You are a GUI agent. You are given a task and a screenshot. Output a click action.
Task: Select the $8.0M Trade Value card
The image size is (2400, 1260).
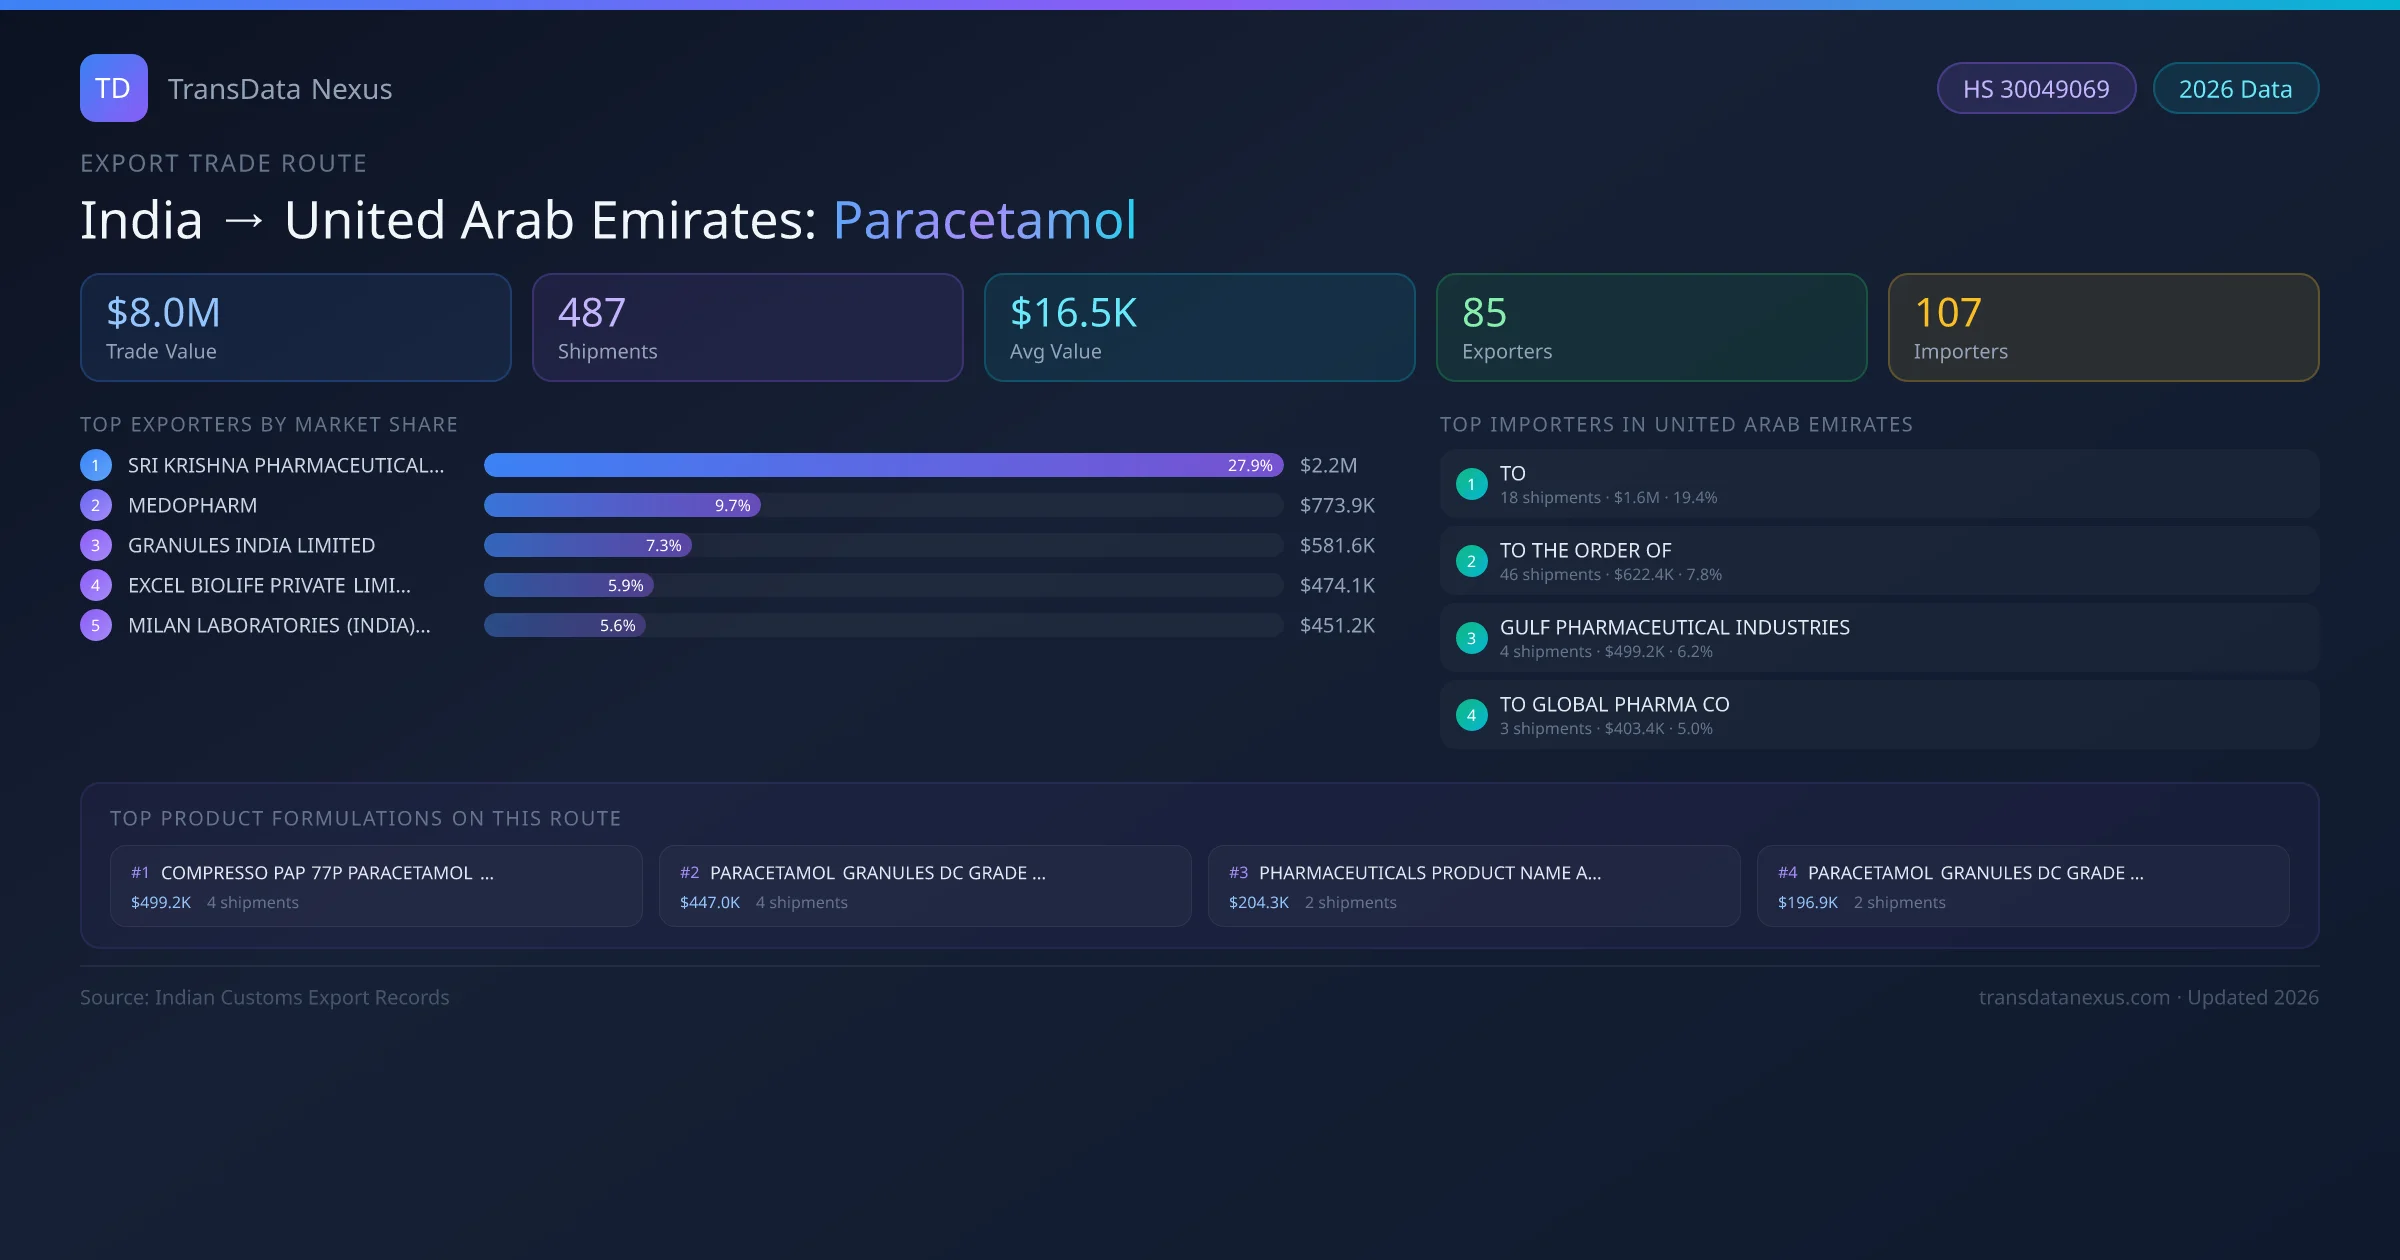(x=295, y=327)
